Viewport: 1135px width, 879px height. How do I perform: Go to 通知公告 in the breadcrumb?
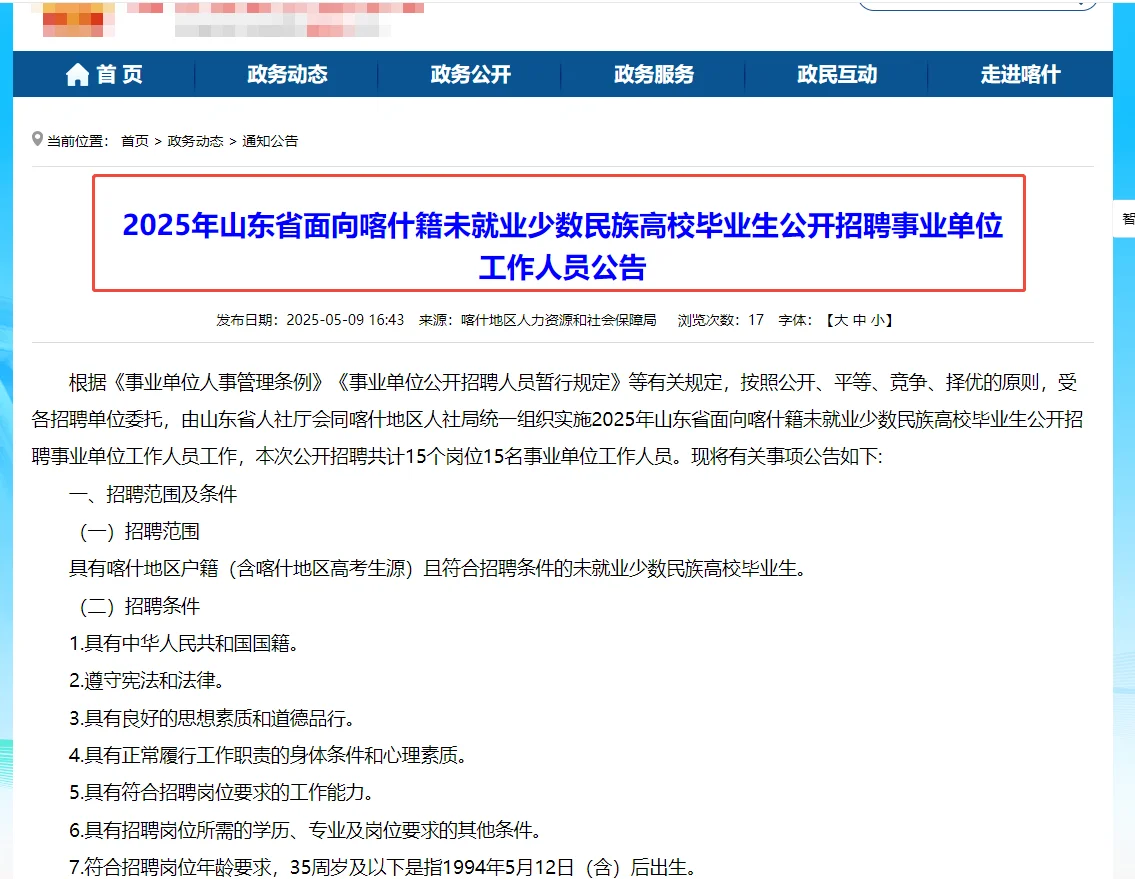270,141
